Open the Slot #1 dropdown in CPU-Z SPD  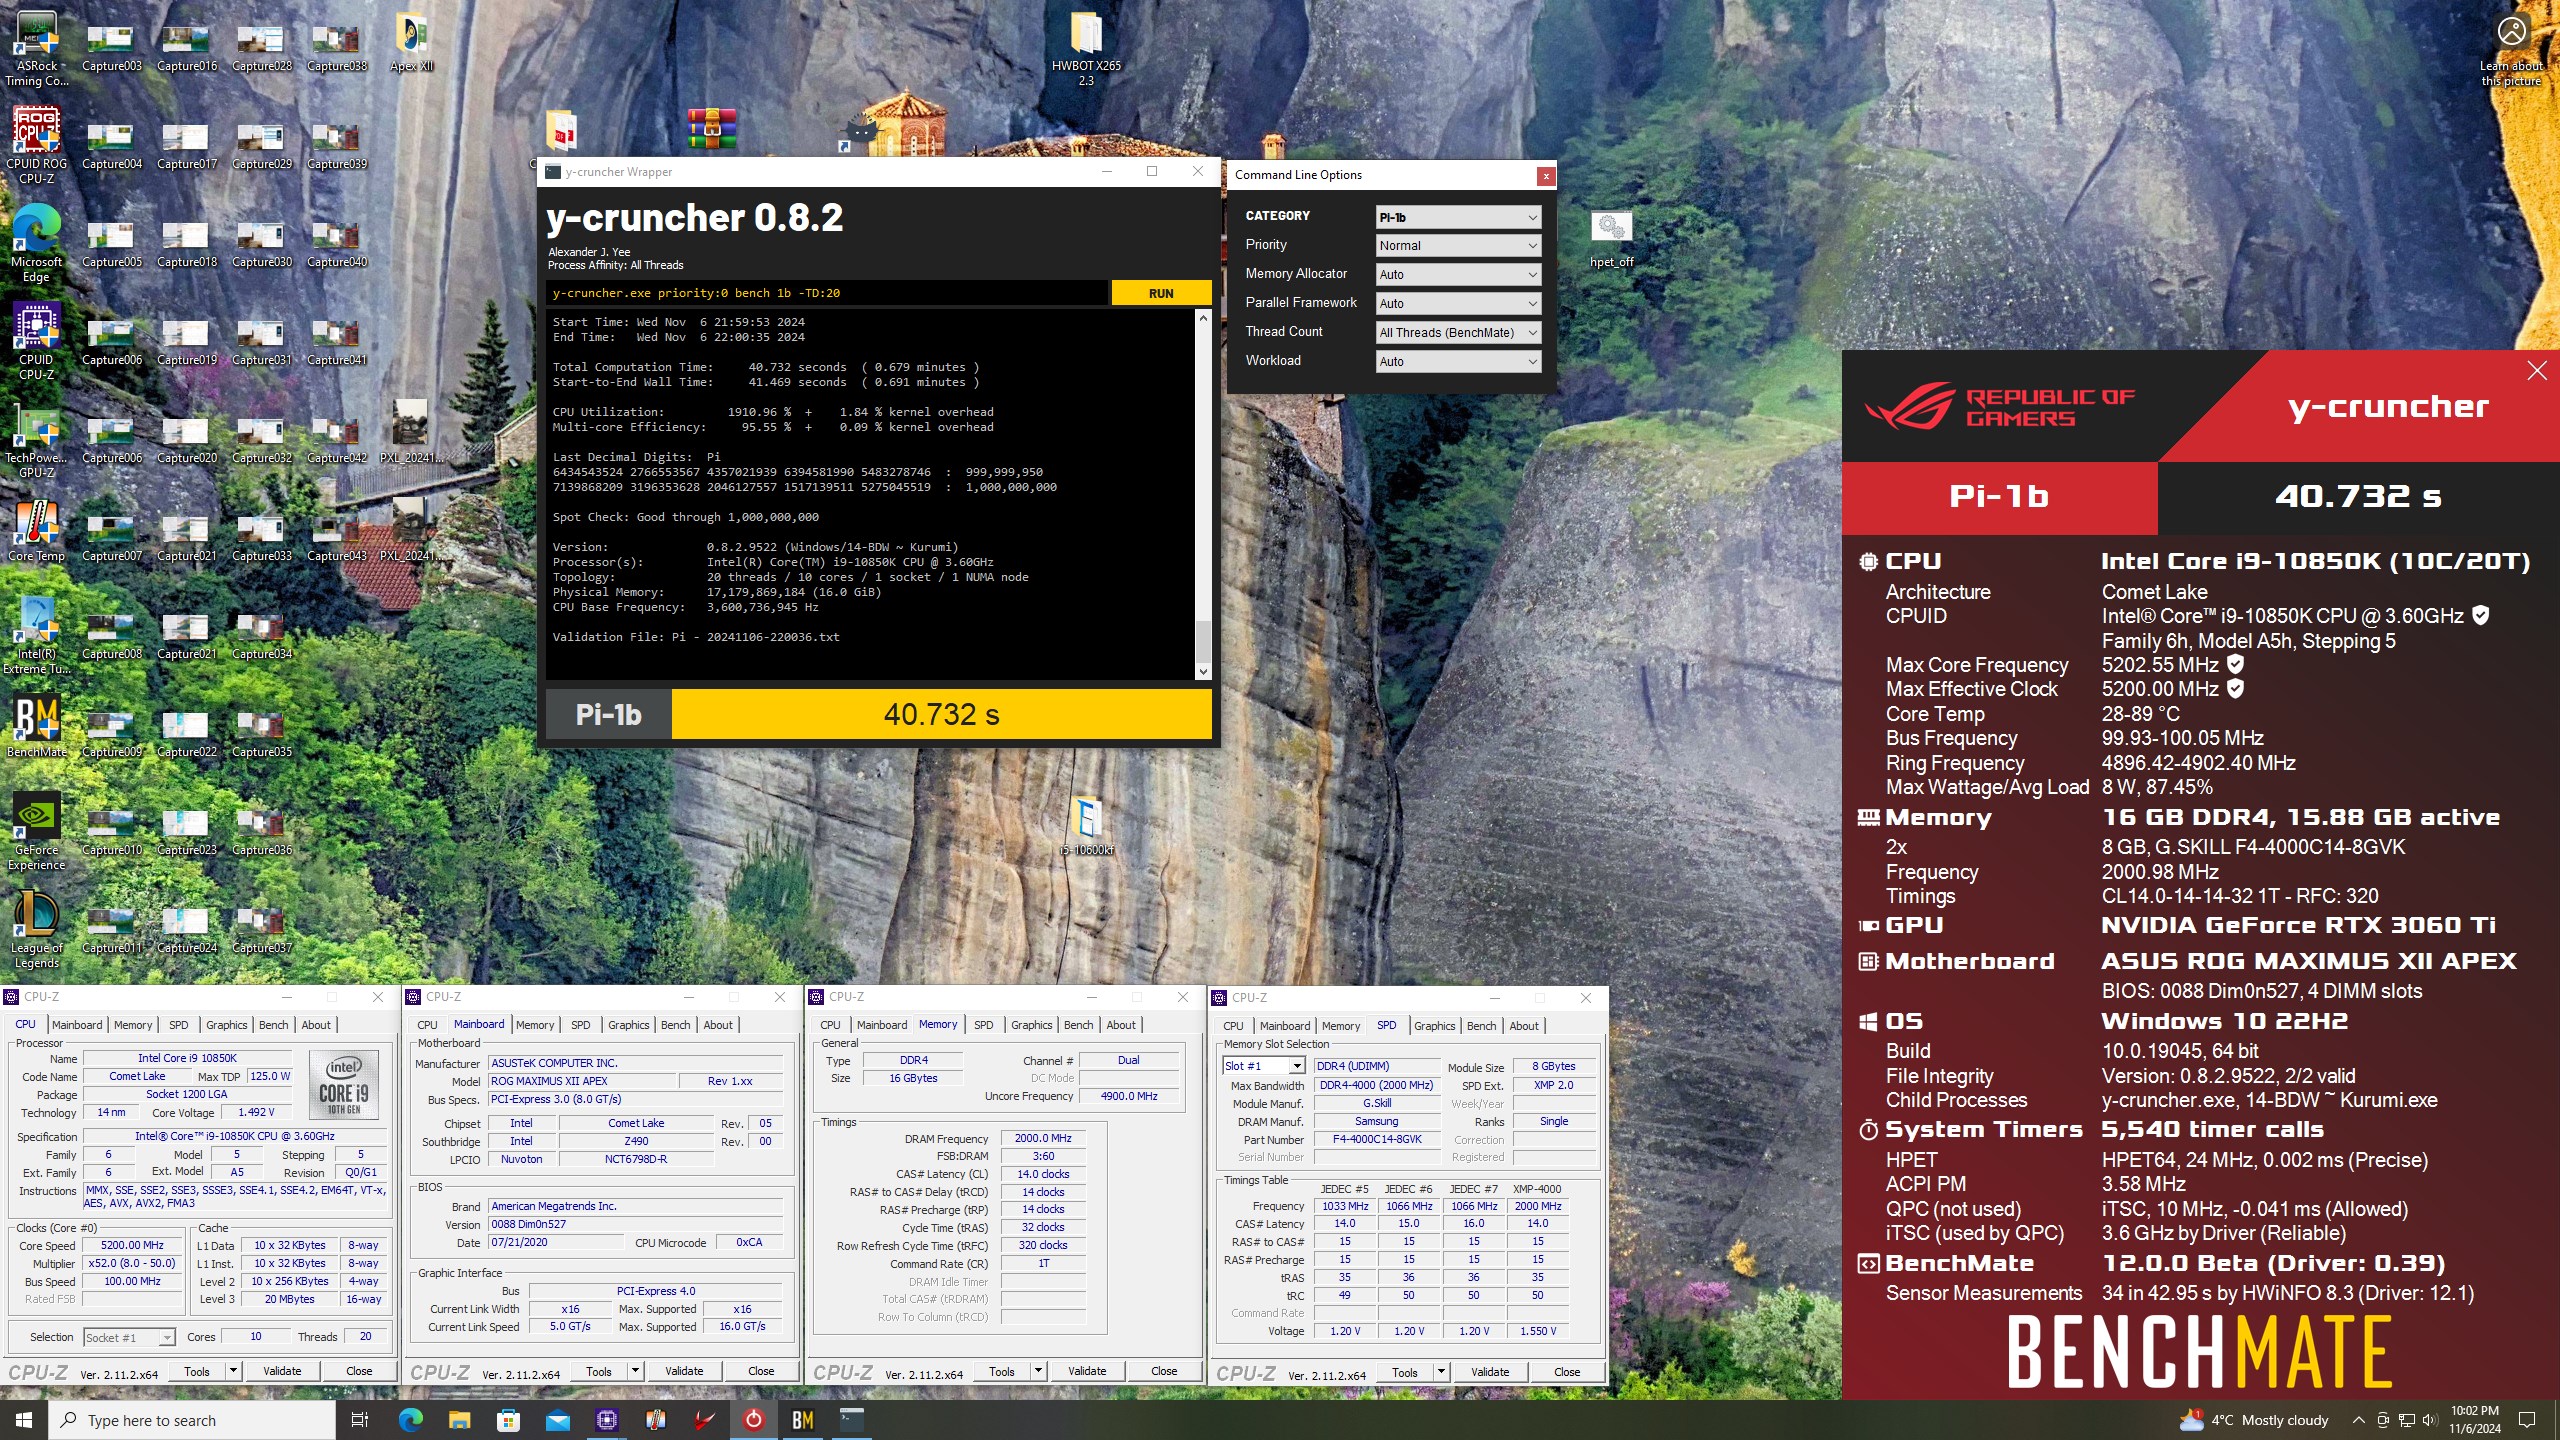click(1264, 1066)
